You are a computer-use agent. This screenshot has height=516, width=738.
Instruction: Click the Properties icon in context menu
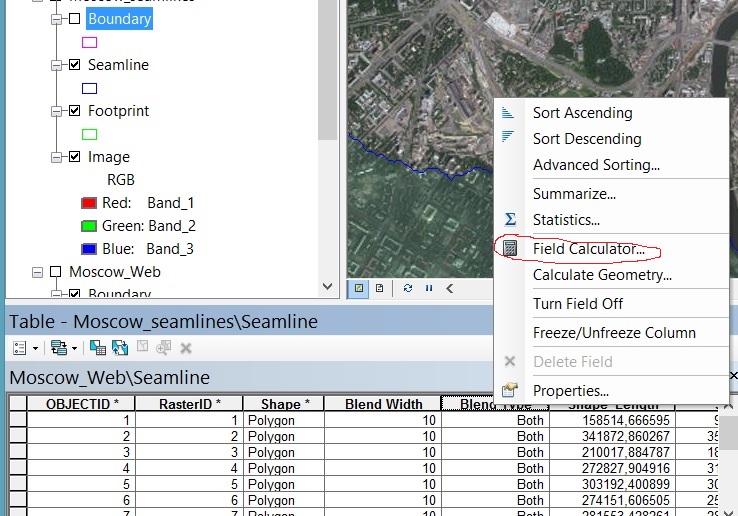pos(510,390)
